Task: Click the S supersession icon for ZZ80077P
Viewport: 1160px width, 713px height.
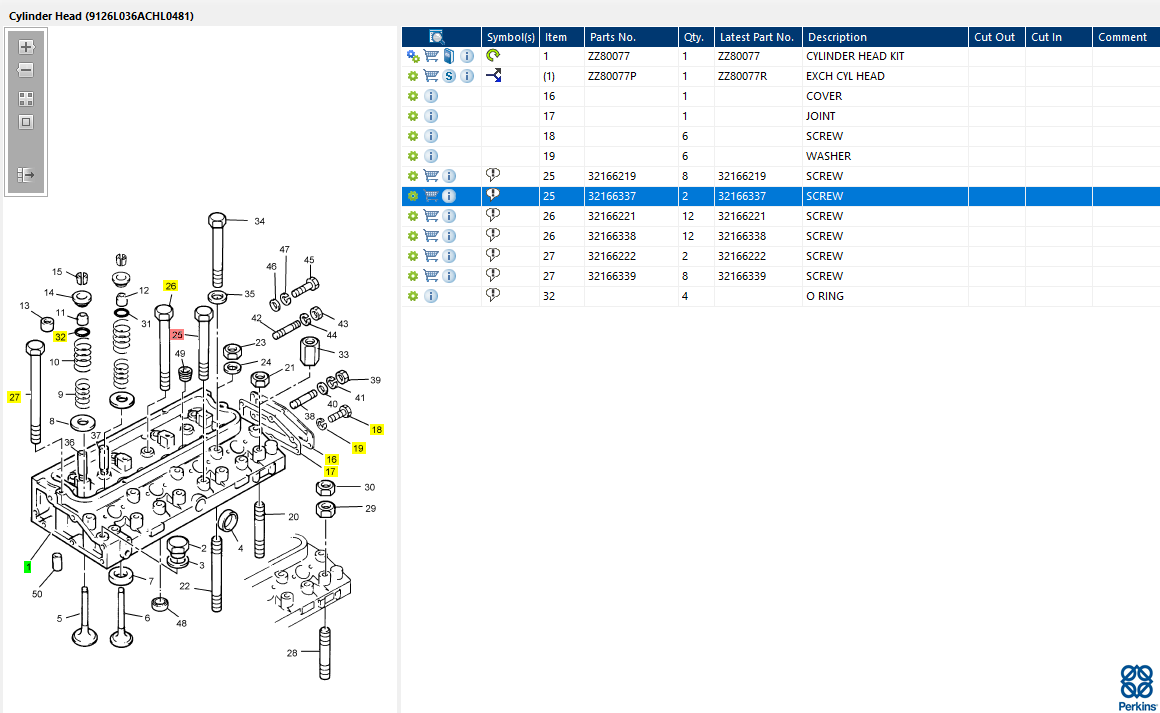Action: [x=449, y=76]
